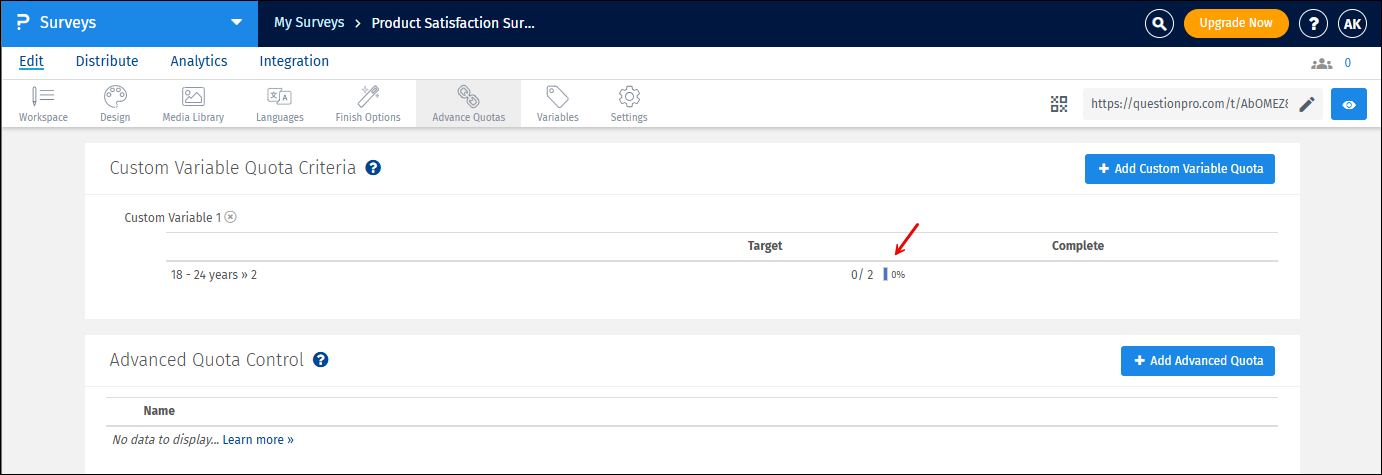1382x475 pixels.
Task: Preview survey with the eye button
Action: (1349, 104)
